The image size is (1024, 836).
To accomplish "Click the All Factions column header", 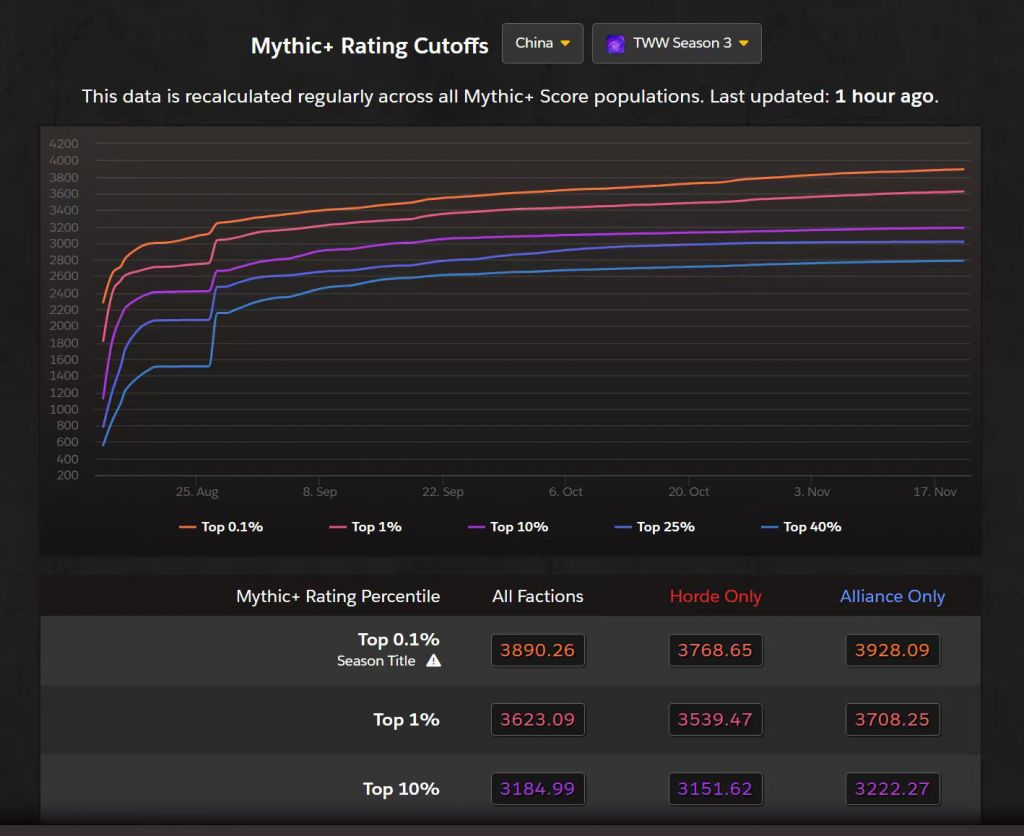I will 538,596.
